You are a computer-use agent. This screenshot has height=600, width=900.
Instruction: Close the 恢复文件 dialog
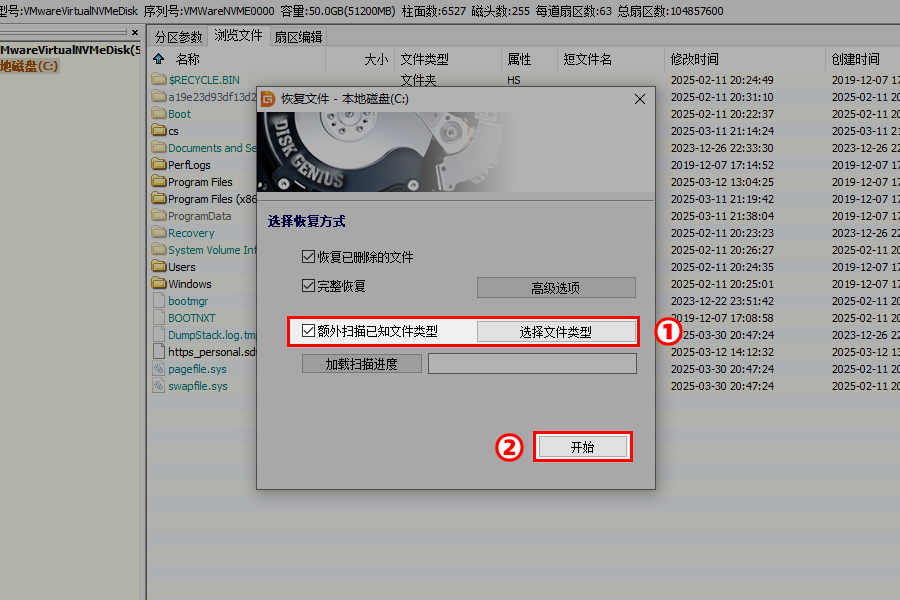point(640,99)
